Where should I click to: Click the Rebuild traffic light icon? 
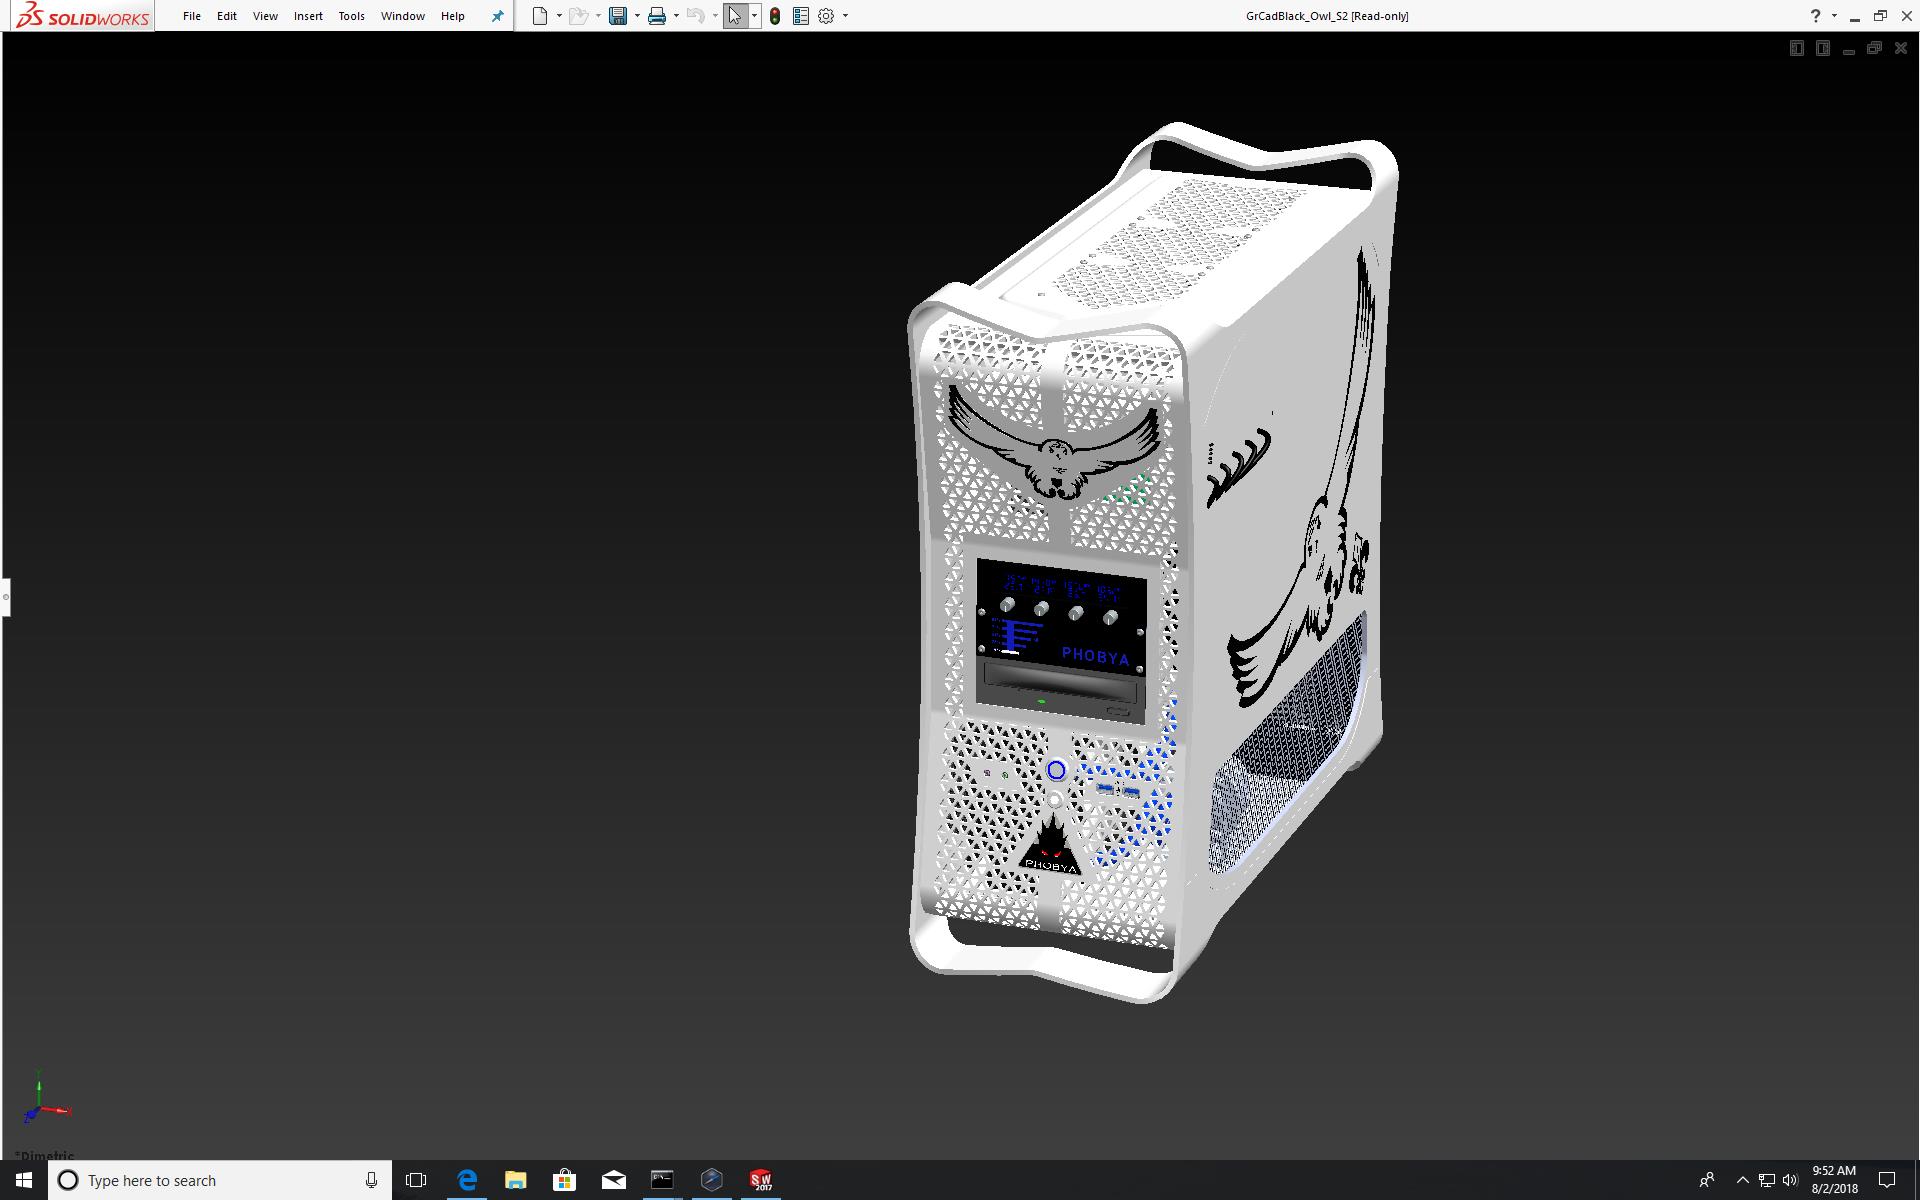(775, 16)
